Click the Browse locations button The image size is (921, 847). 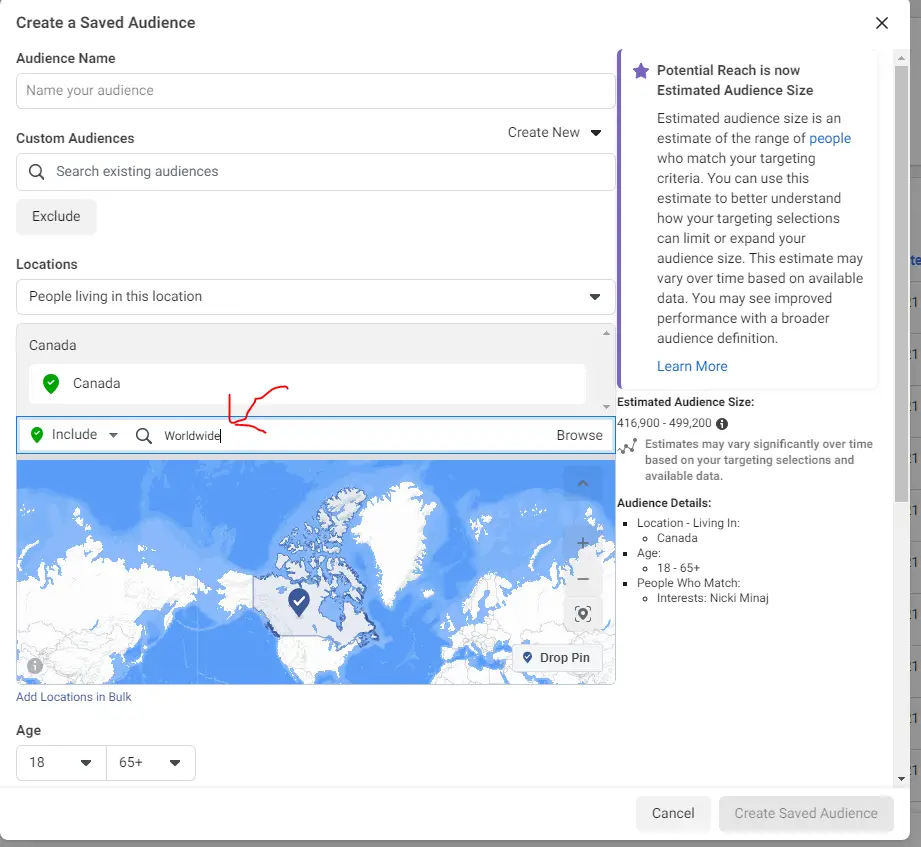click(579, 435)
